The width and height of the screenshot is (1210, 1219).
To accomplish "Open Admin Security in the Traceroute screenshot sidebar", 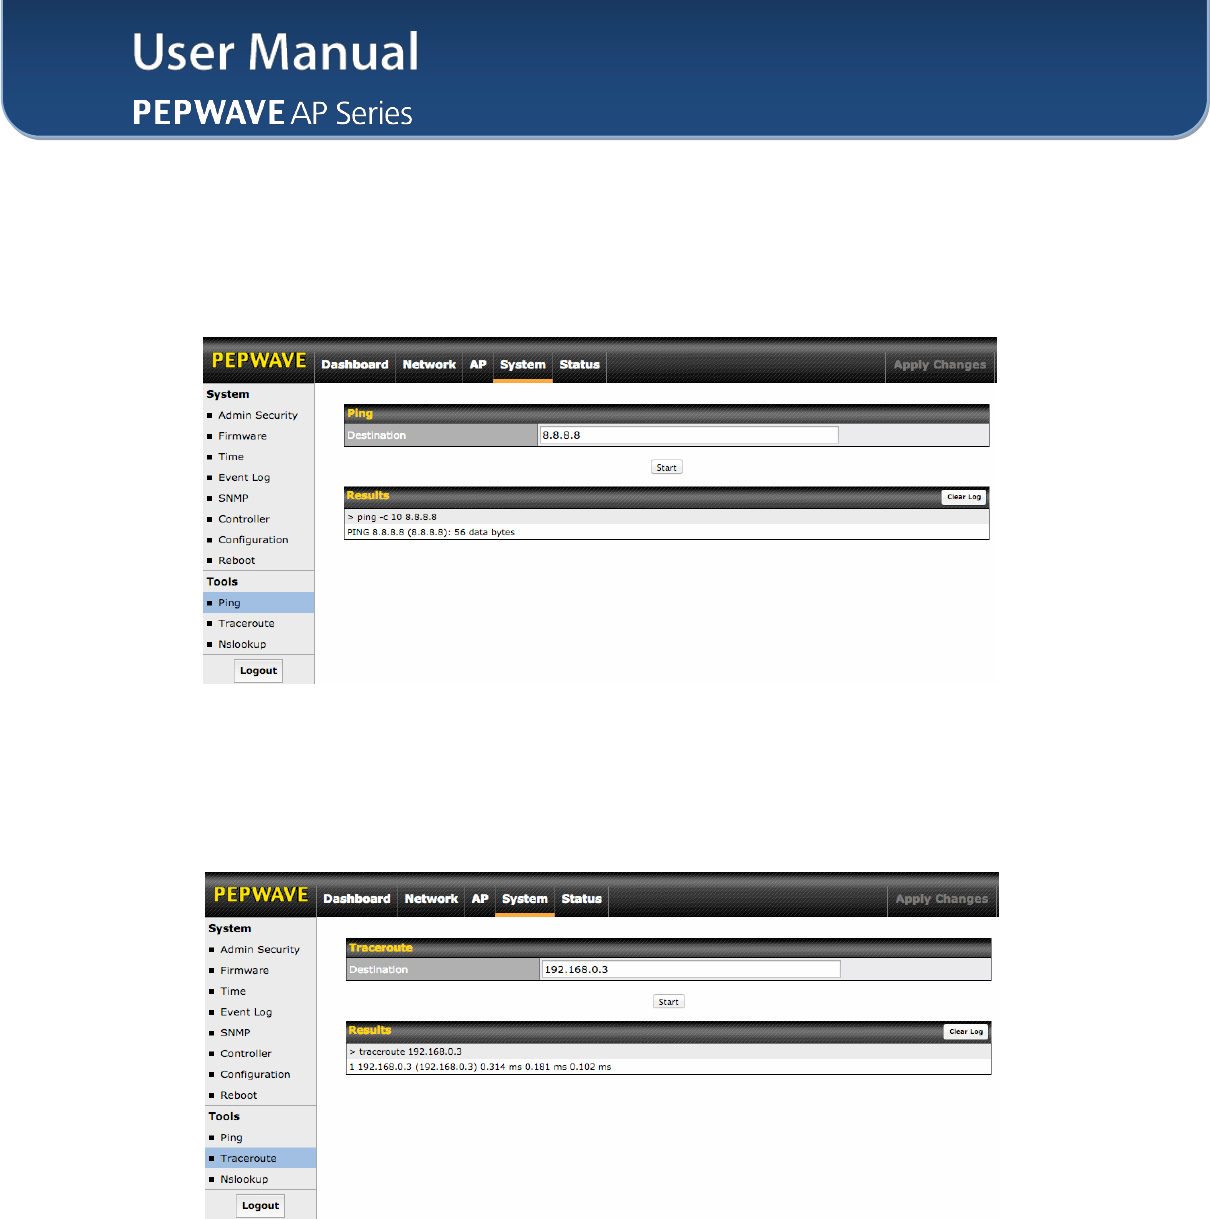I will pos(260,950).
